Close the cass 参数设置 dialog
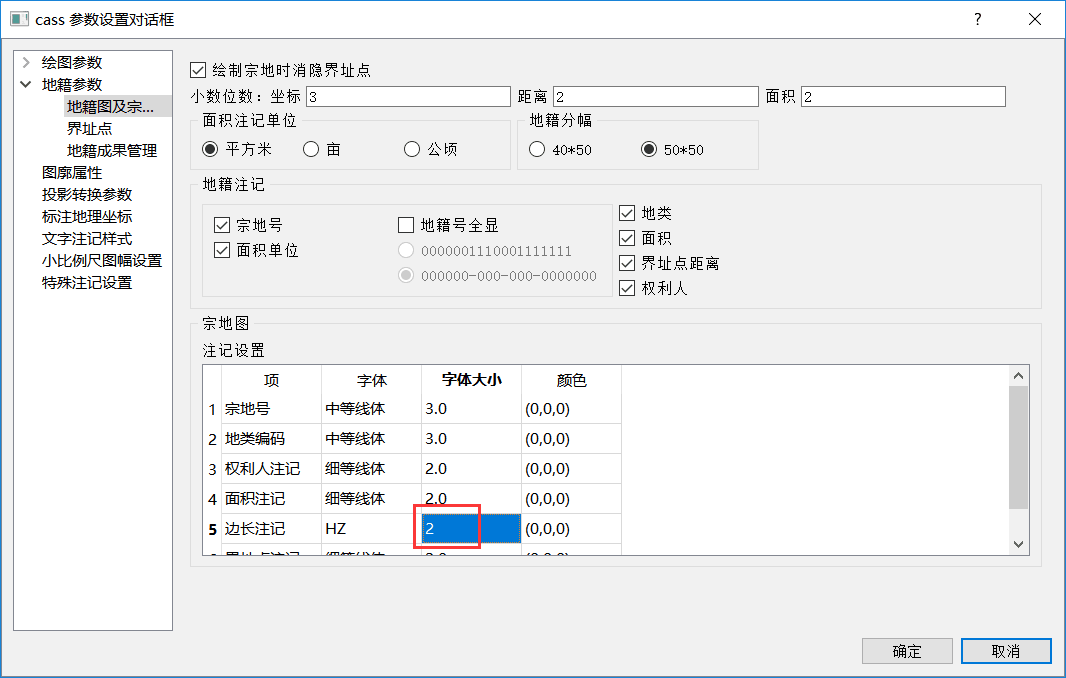 click(1035, 19)
